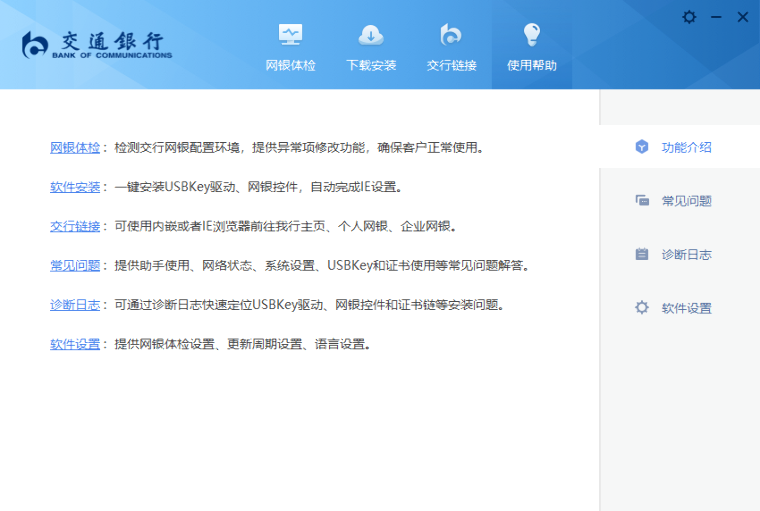
Task: Open the 软件设置 hyperlink in the content
Action: coord(75,344)
